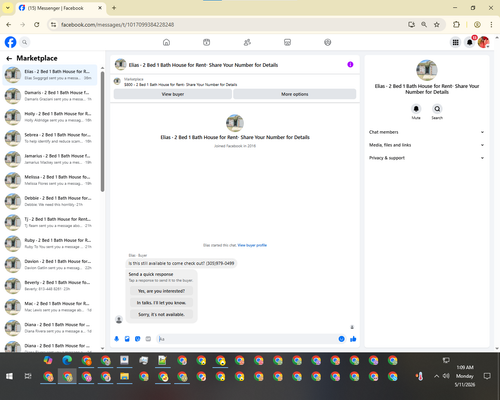500x400 pixels.
Task: Open Beverly conversation in list
Action: point(50,285)
